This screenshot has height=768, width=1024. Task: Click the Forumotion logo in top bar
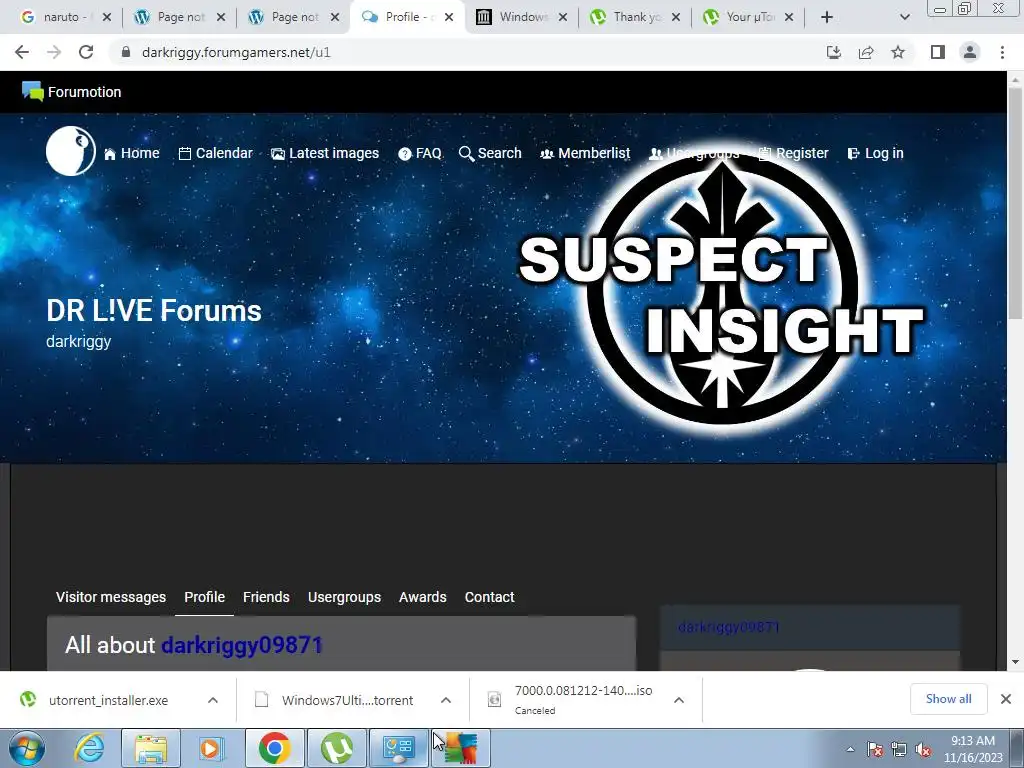(72, 92)
